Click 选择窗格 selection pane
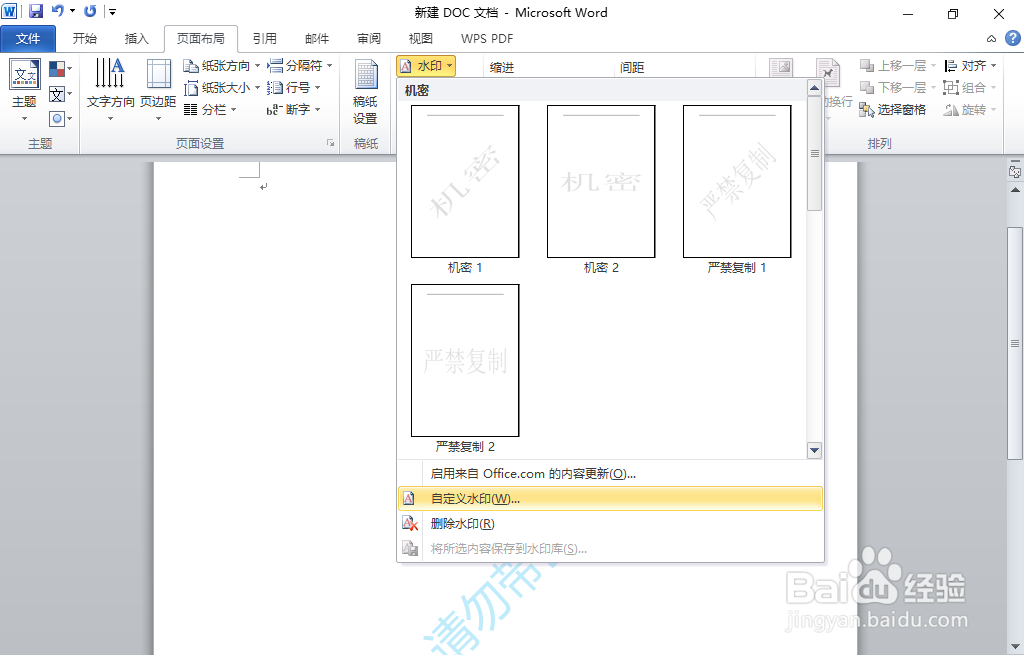 (893, 110)
